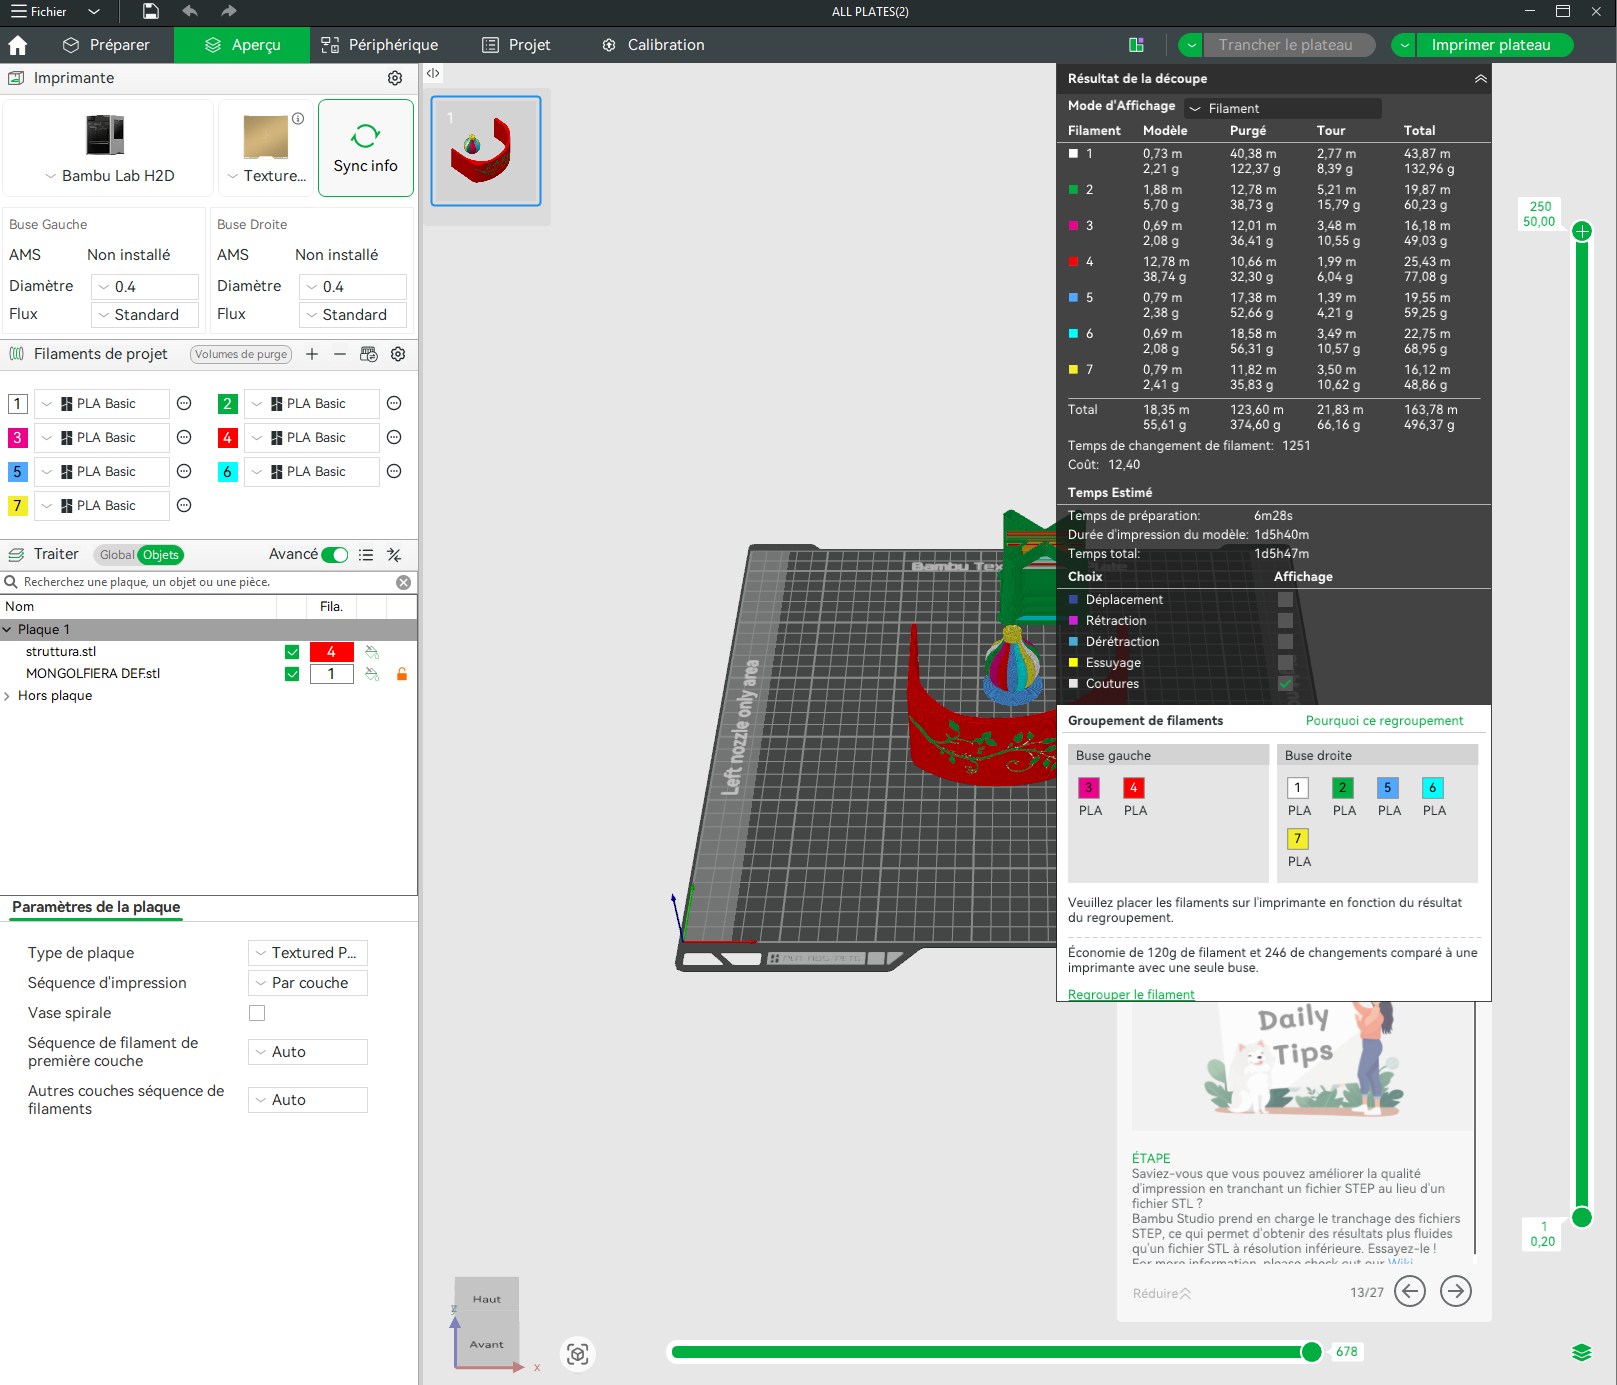The image size is (1617, 1385).
Task: Add a new project filament
Action: click(312, 354)
